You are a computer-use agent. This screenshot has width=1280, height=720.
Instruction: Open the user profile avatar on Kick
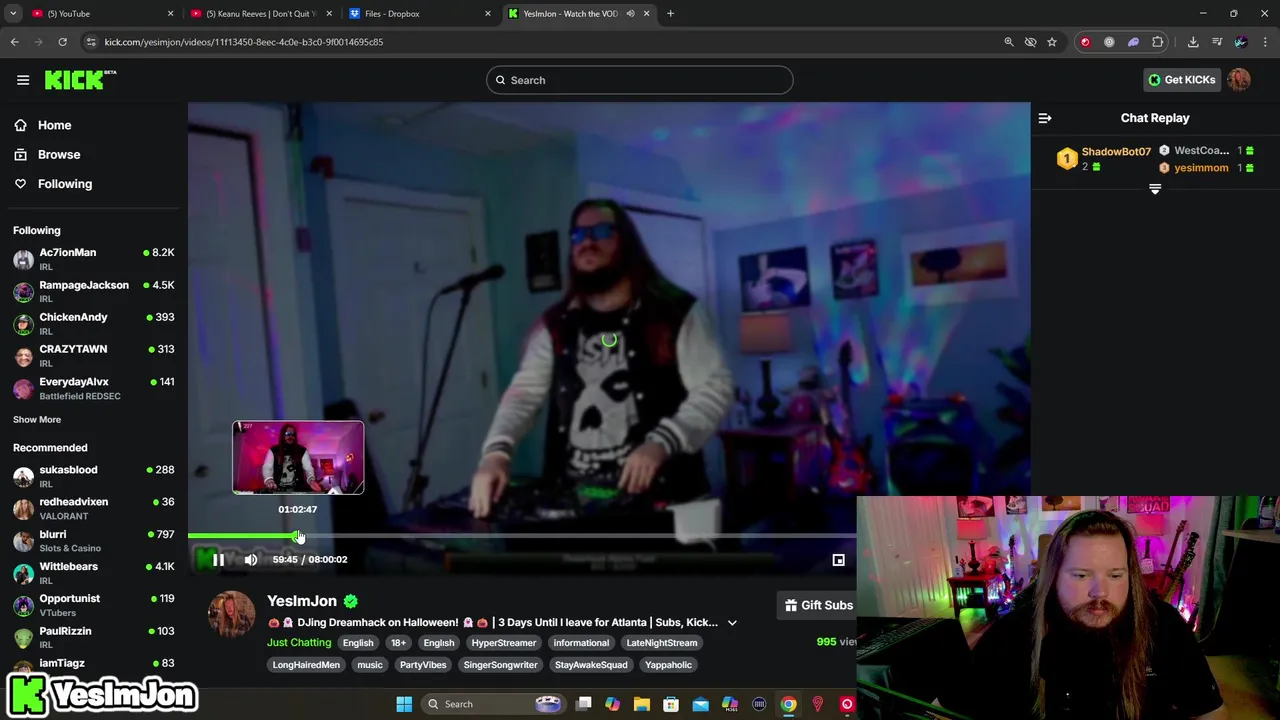coord(1239,80)
